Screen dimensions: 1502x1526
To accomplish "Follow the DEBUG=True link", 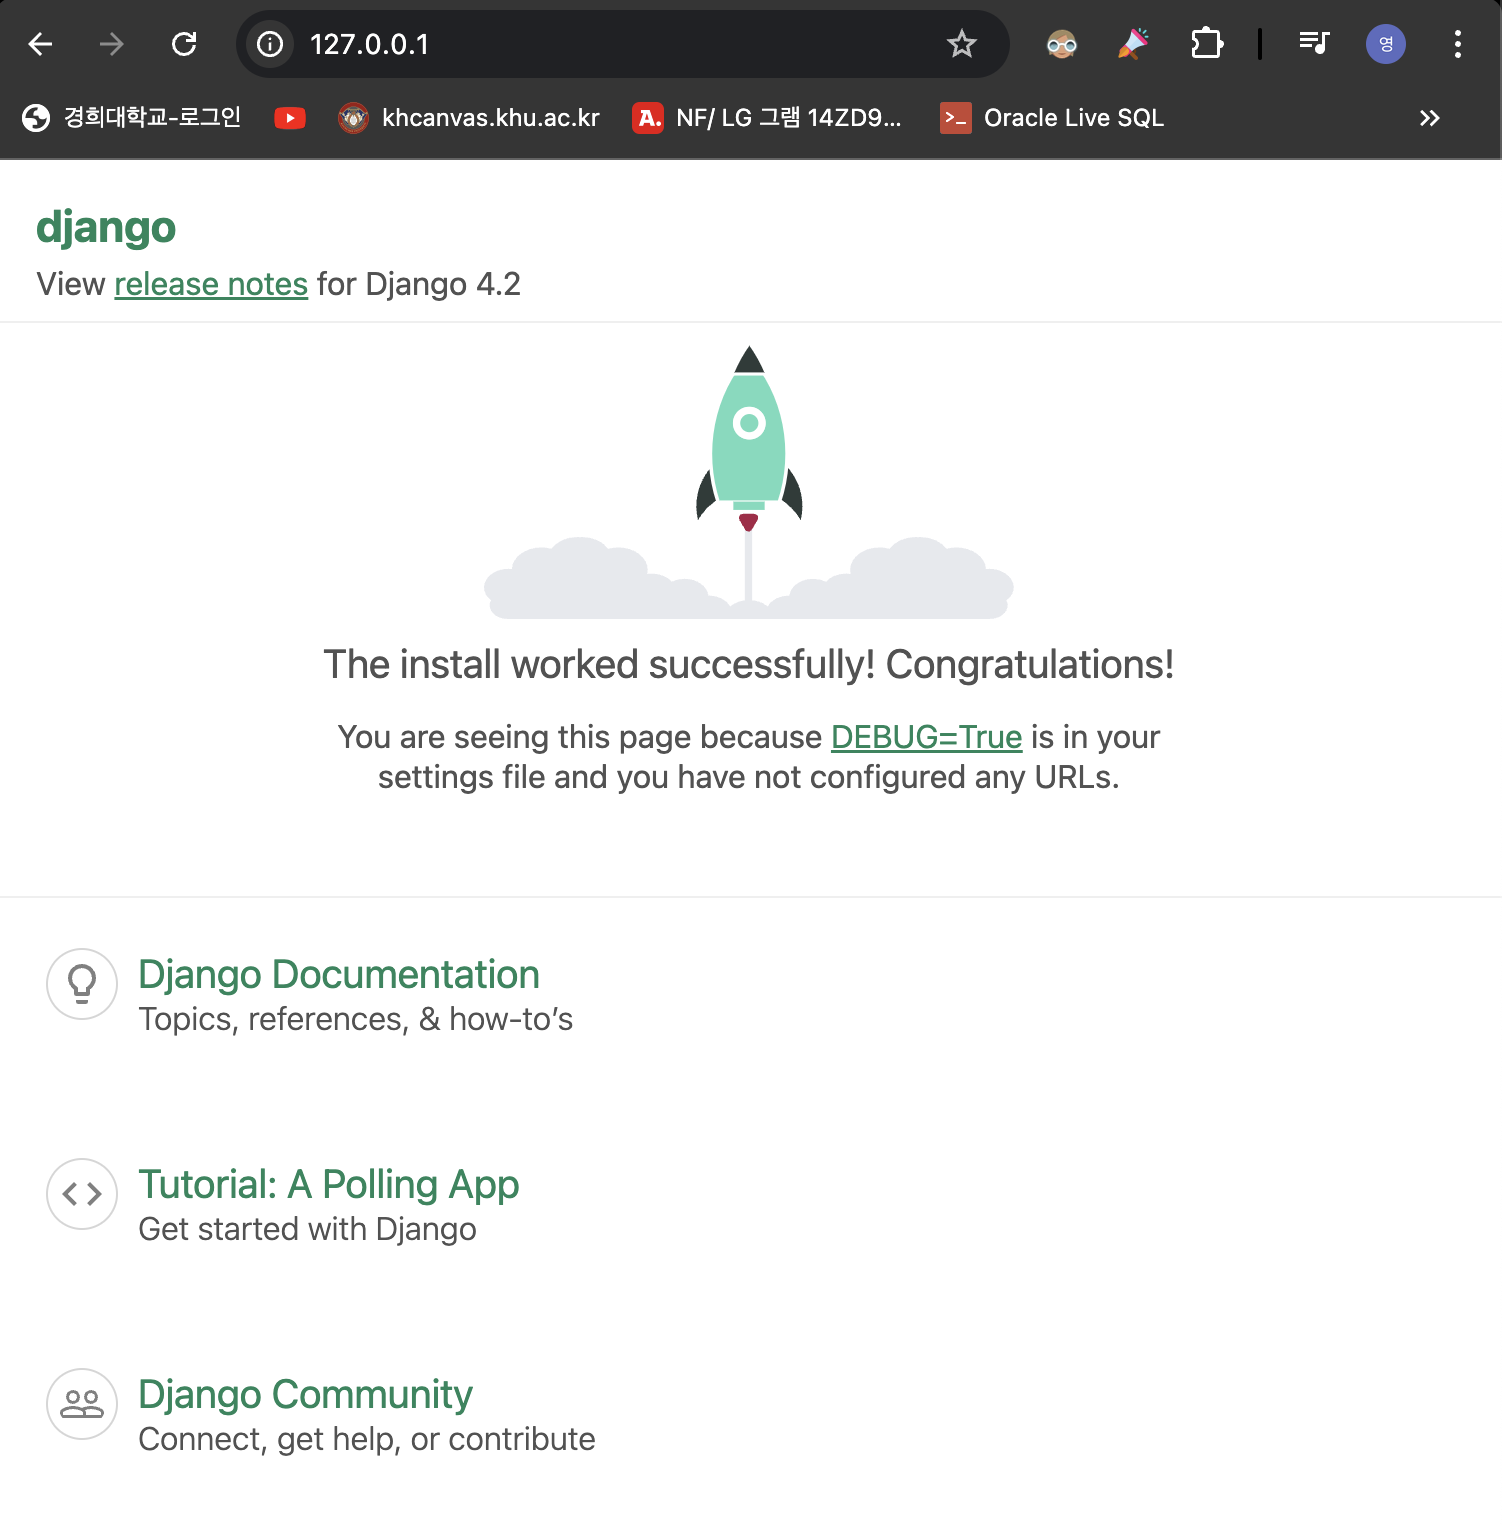I will point(927,737).
